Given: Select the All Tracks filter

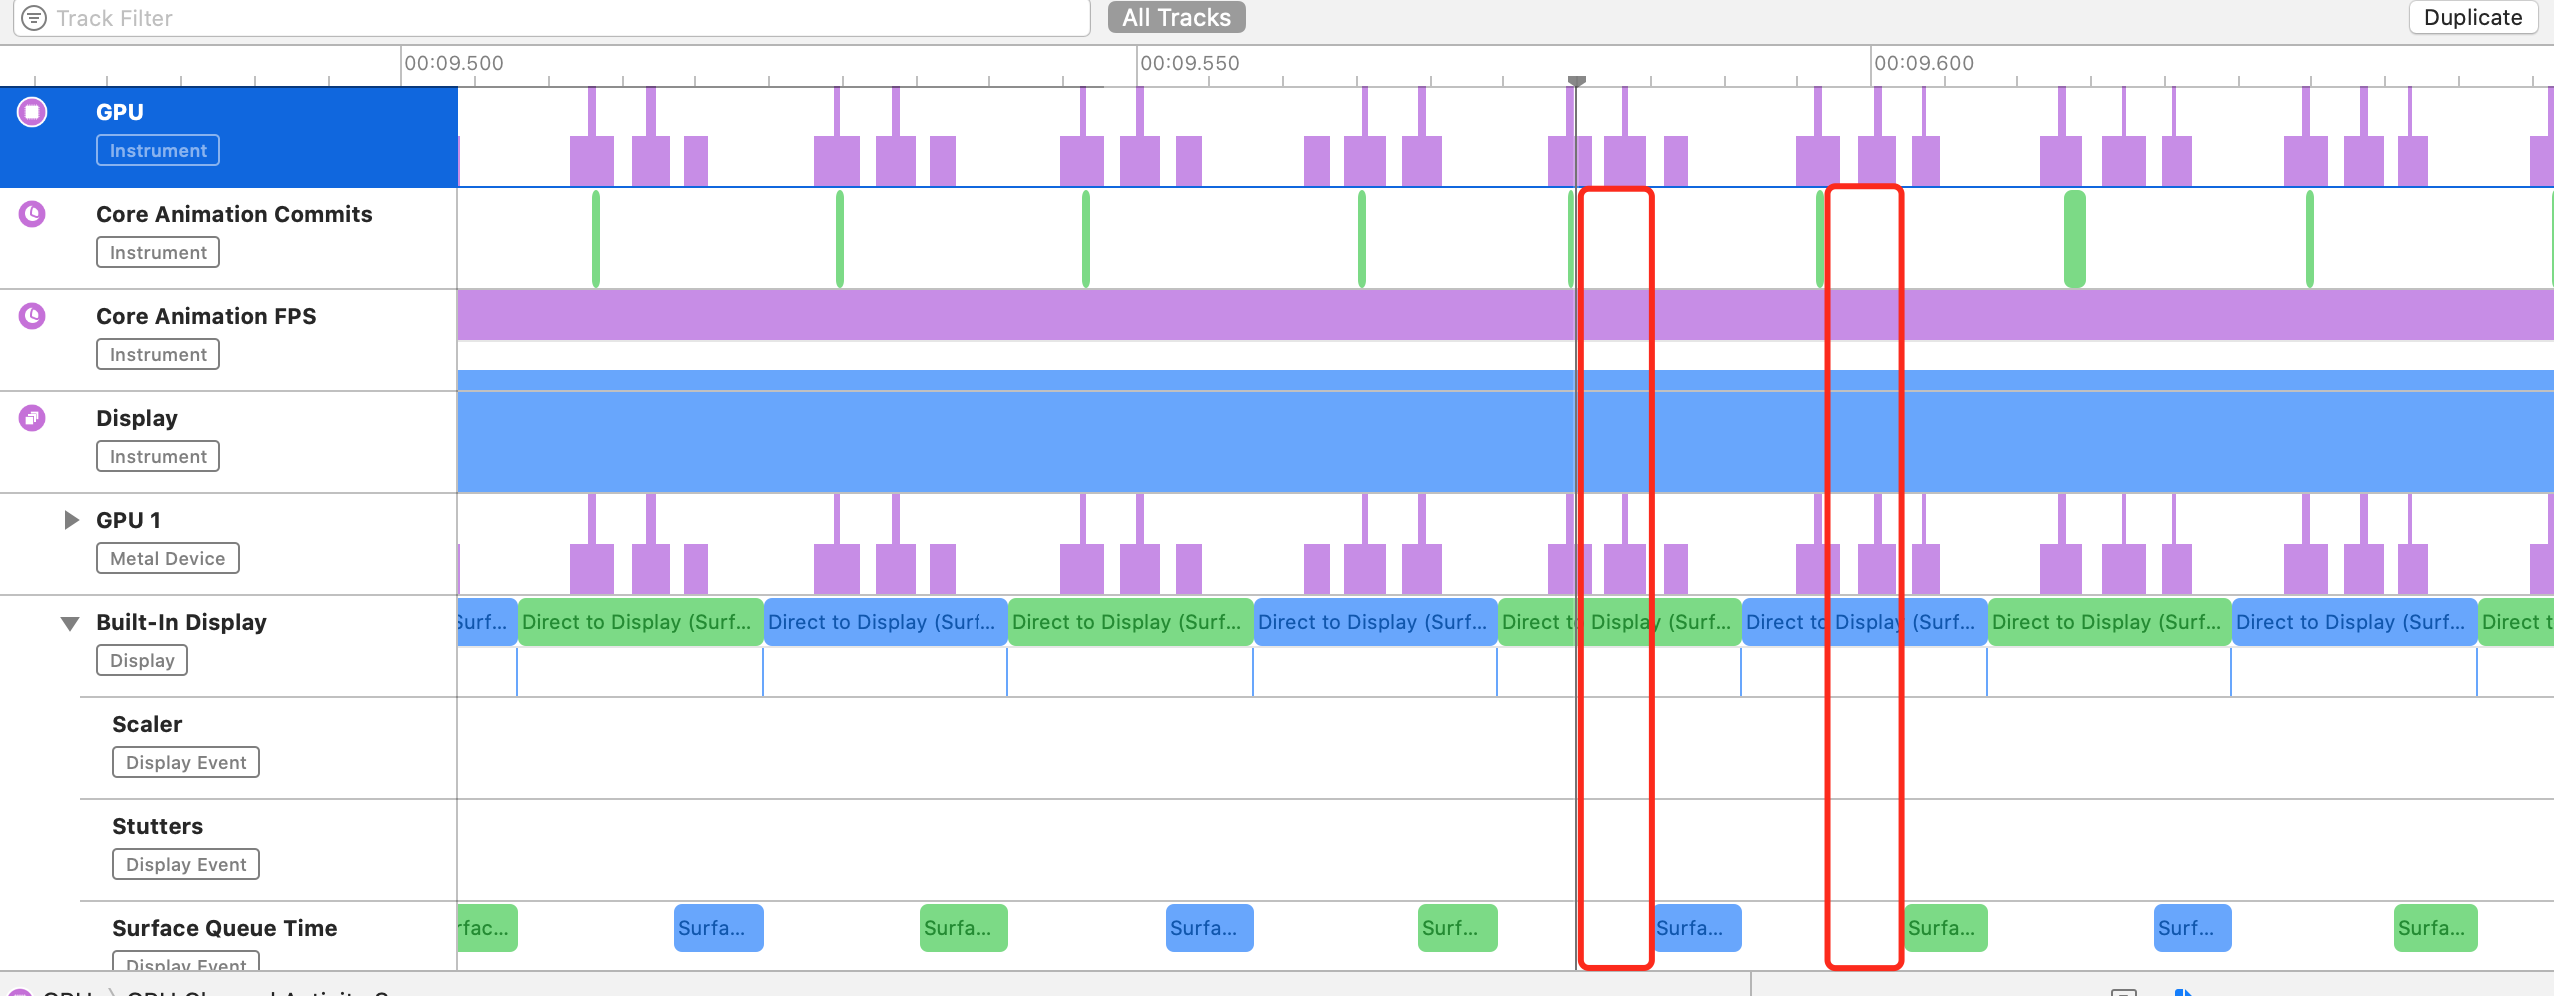Looking at the screenshot, I should tap(1176, 17).
